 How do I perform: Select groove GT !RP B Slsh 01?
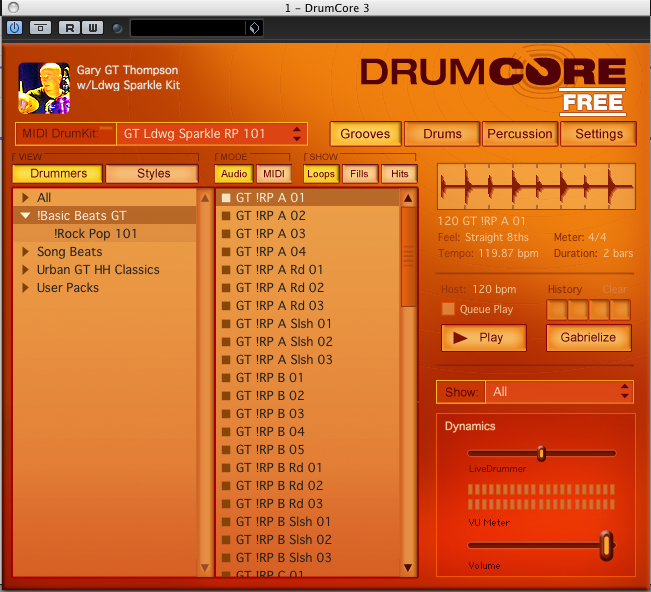tap(308, 522)
